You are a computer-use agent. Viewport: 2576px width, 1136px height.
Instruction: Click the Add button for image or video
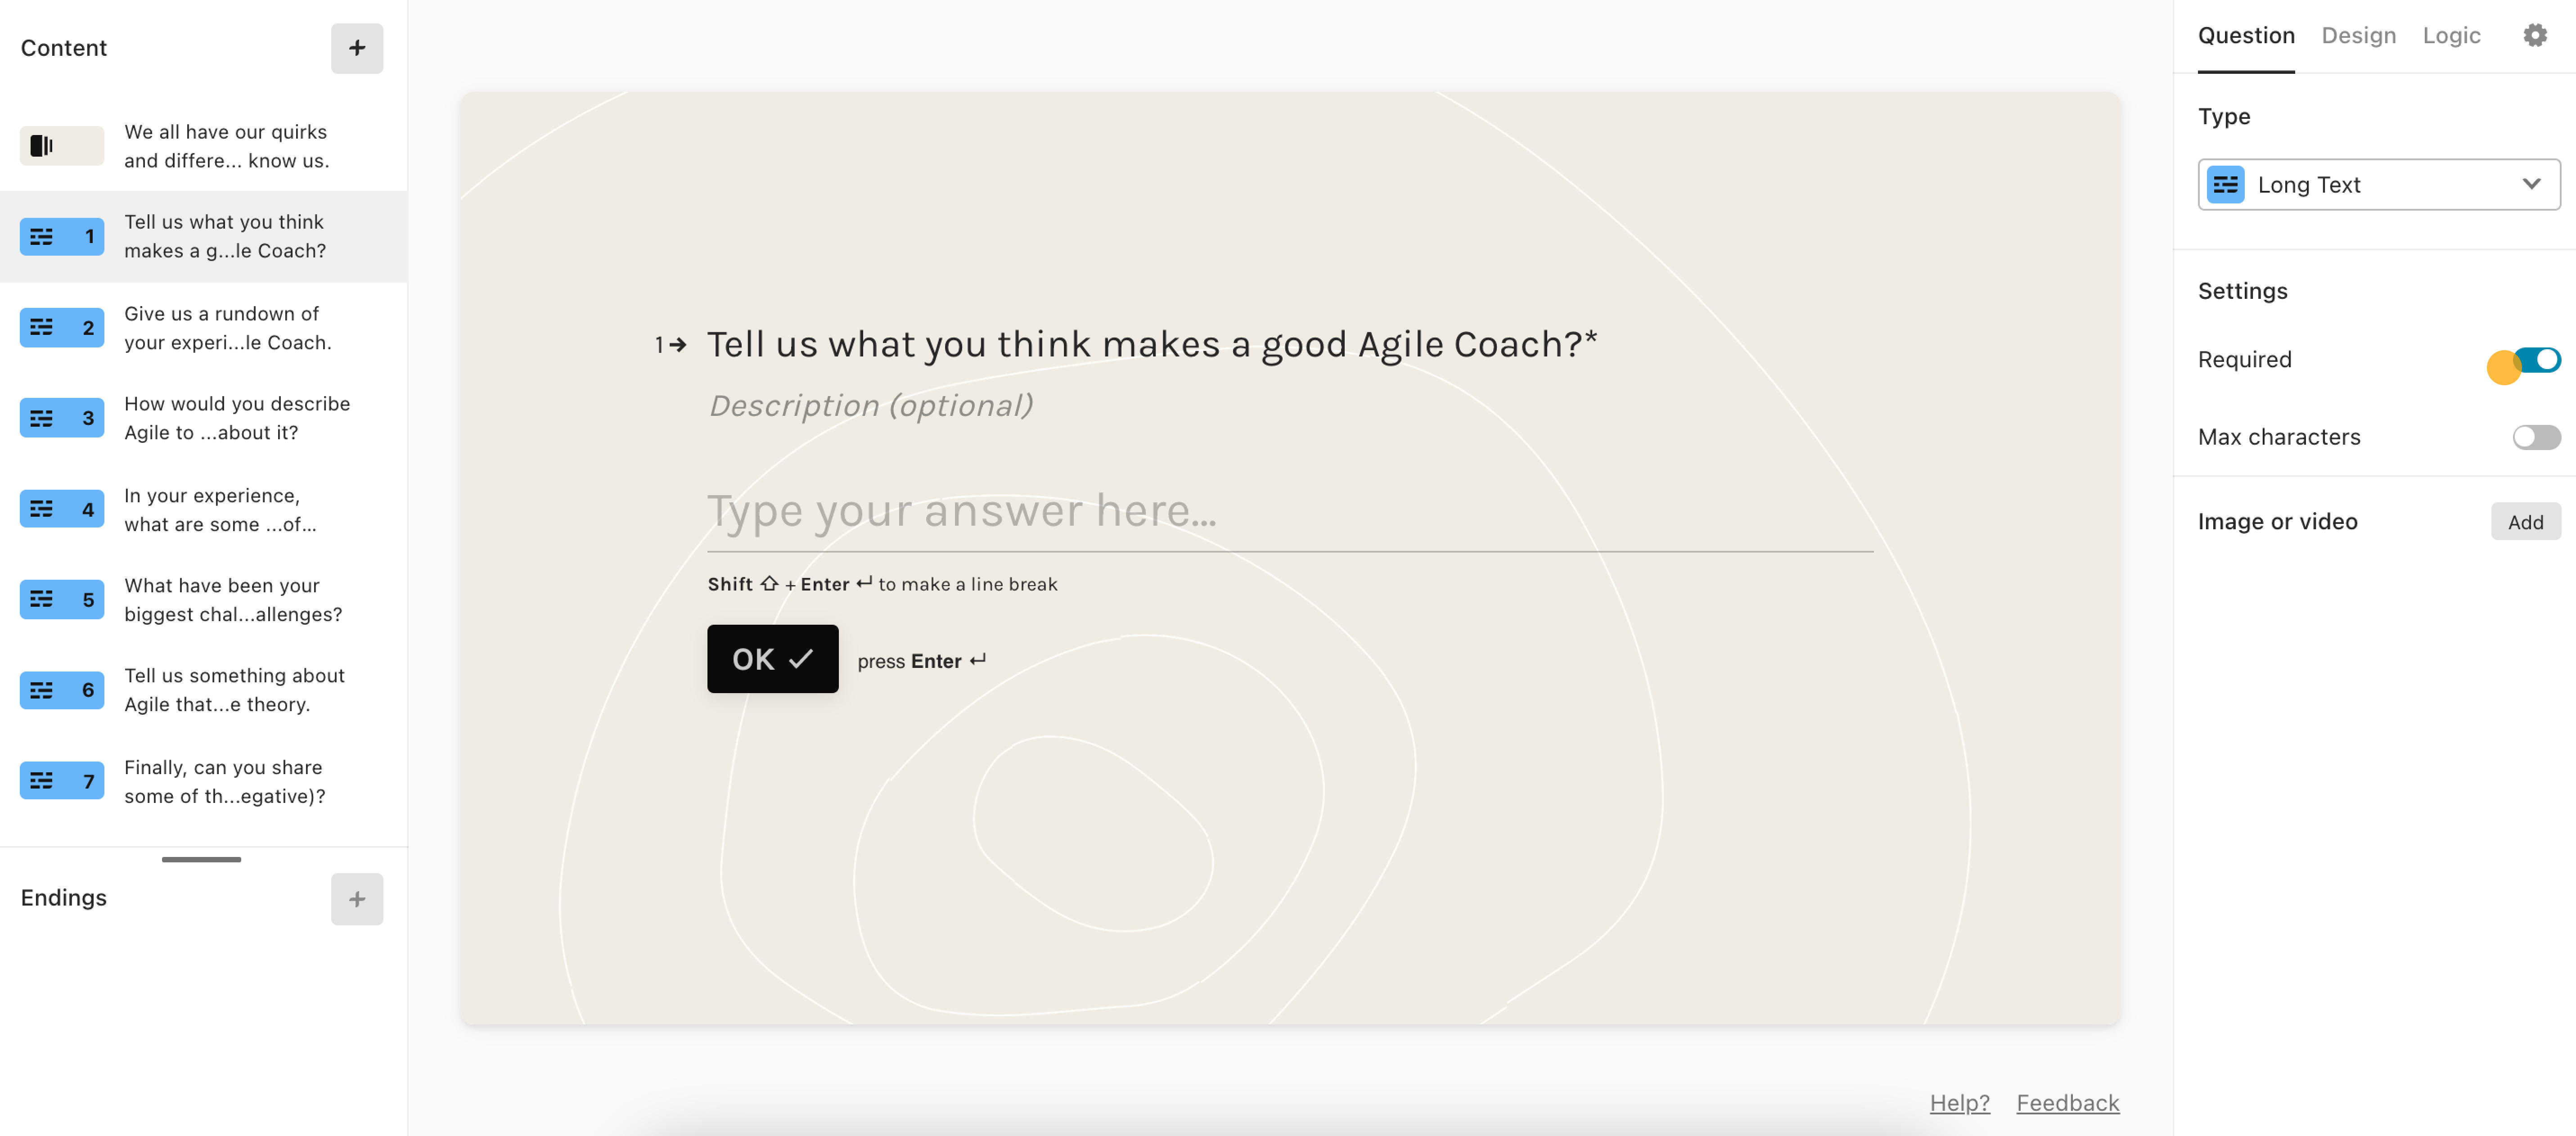[x=2525, y=522]
